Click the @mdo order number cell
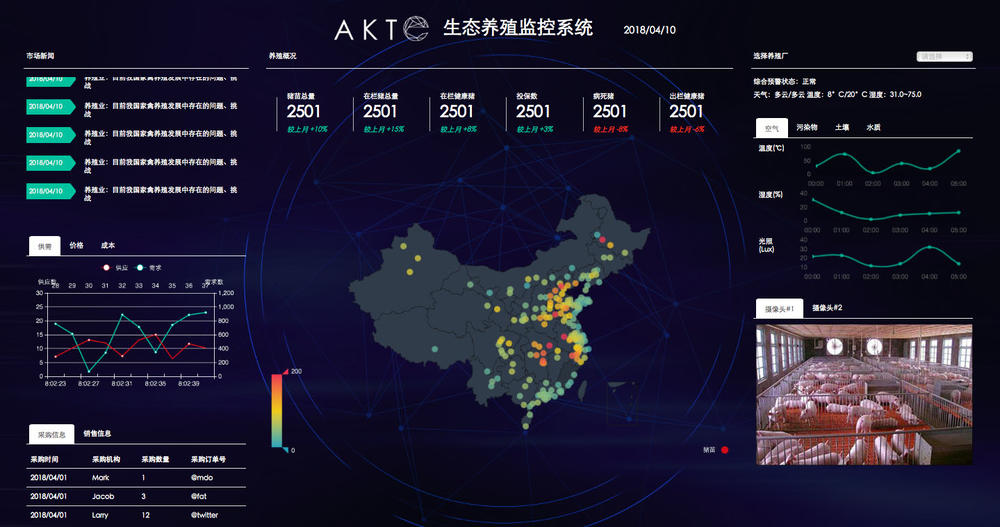Screen dimensions: 1000x527 click(x=202, y=478)
